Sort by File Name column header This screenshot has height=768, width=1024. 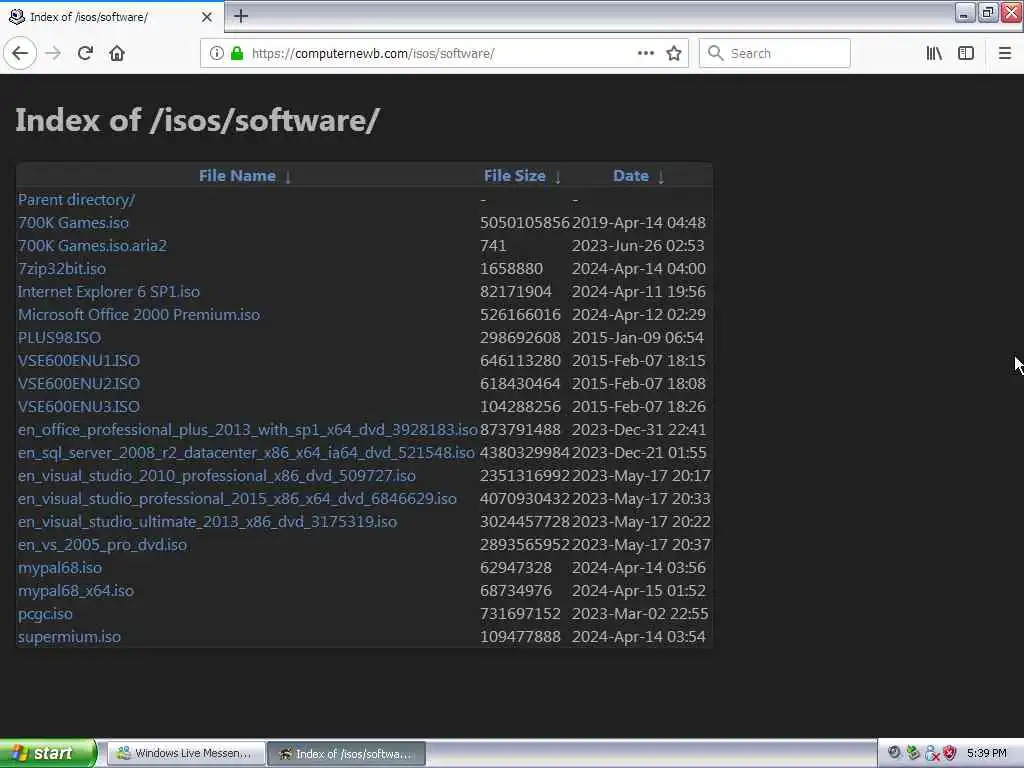237,176
